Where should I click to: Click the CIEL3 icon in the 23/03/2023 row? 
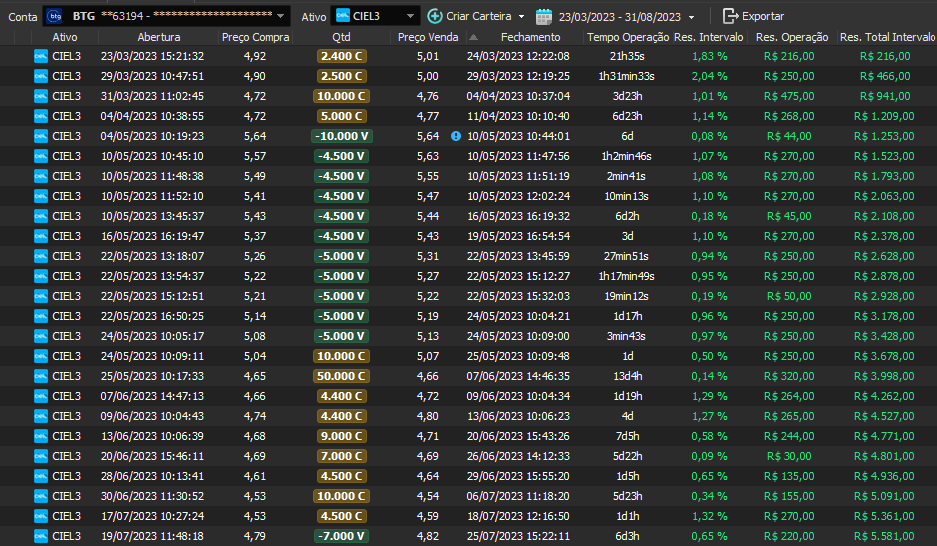[41, 56]
